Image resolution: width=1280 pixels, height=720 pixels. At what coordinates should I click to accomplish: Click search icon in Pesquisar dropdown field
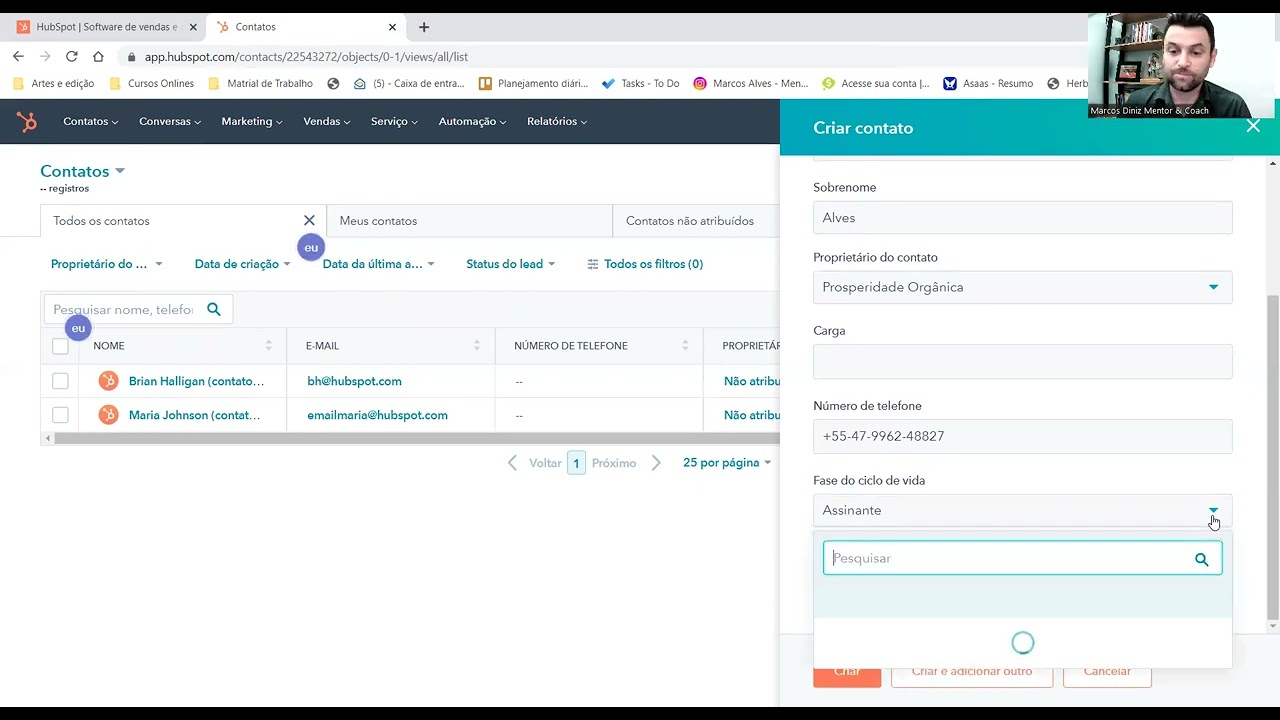[1201, 559]
